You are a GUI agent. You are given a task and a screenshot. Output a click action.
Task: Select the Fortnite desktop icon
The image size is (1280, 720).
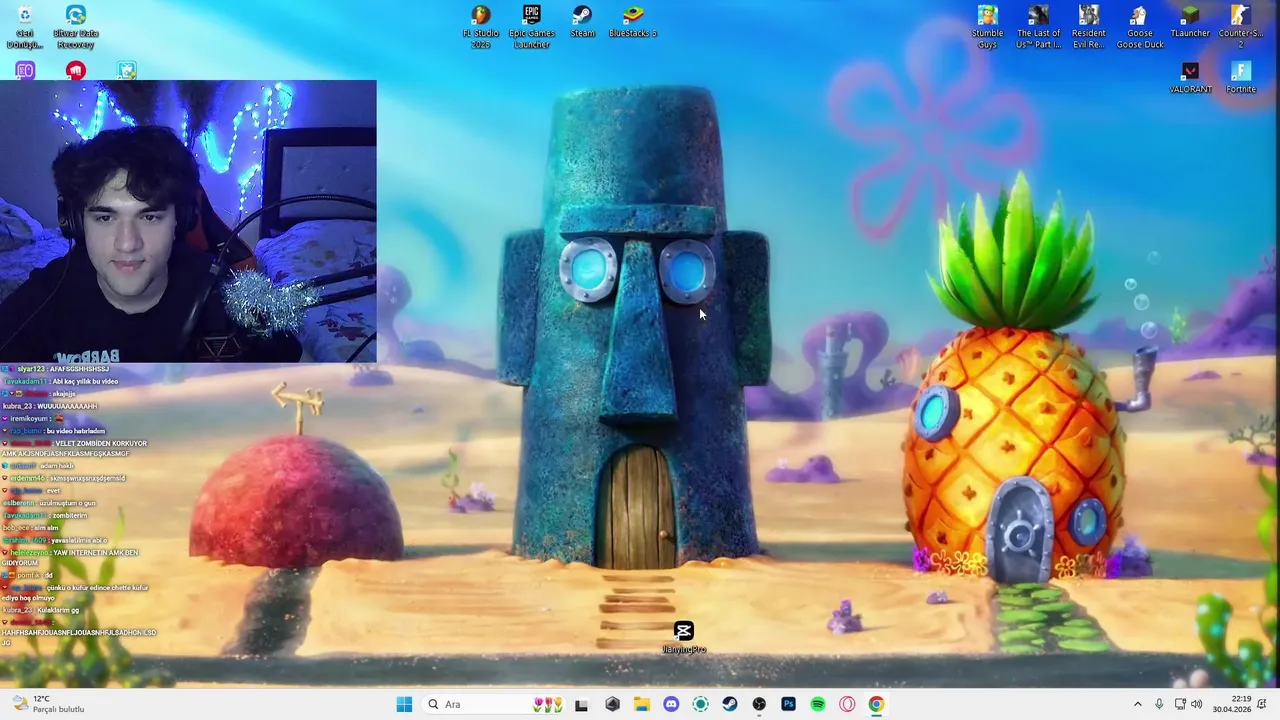(x=1240, y=78)
